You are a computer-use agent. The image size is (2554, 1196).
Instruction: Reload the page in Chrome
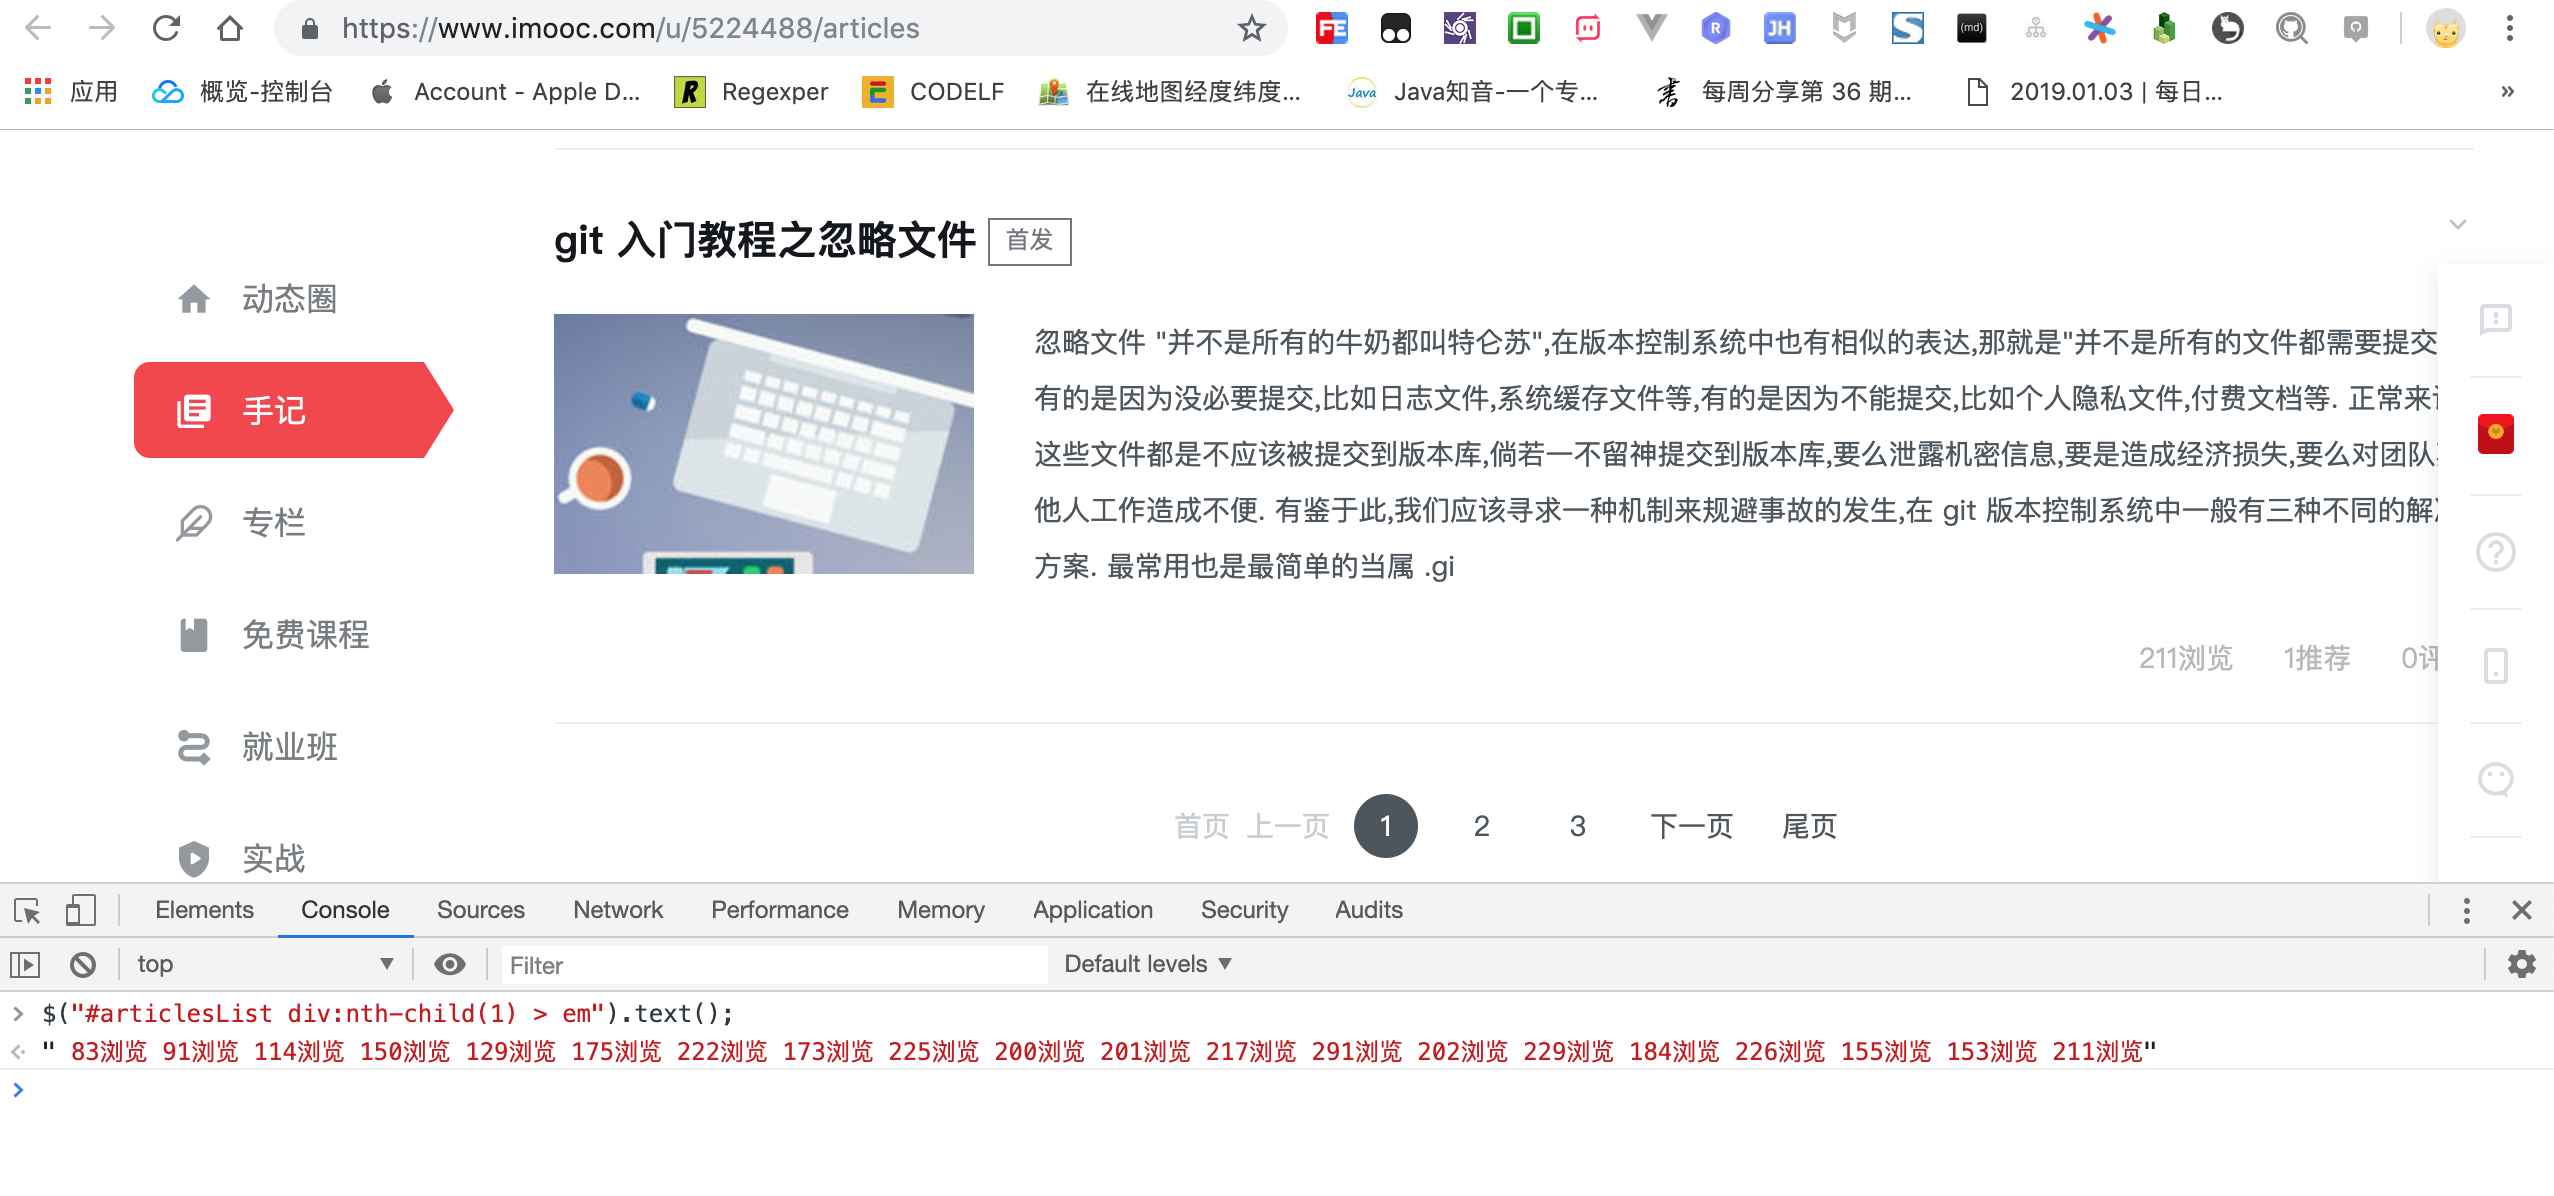pyautogui.click(x=168, y=28)
